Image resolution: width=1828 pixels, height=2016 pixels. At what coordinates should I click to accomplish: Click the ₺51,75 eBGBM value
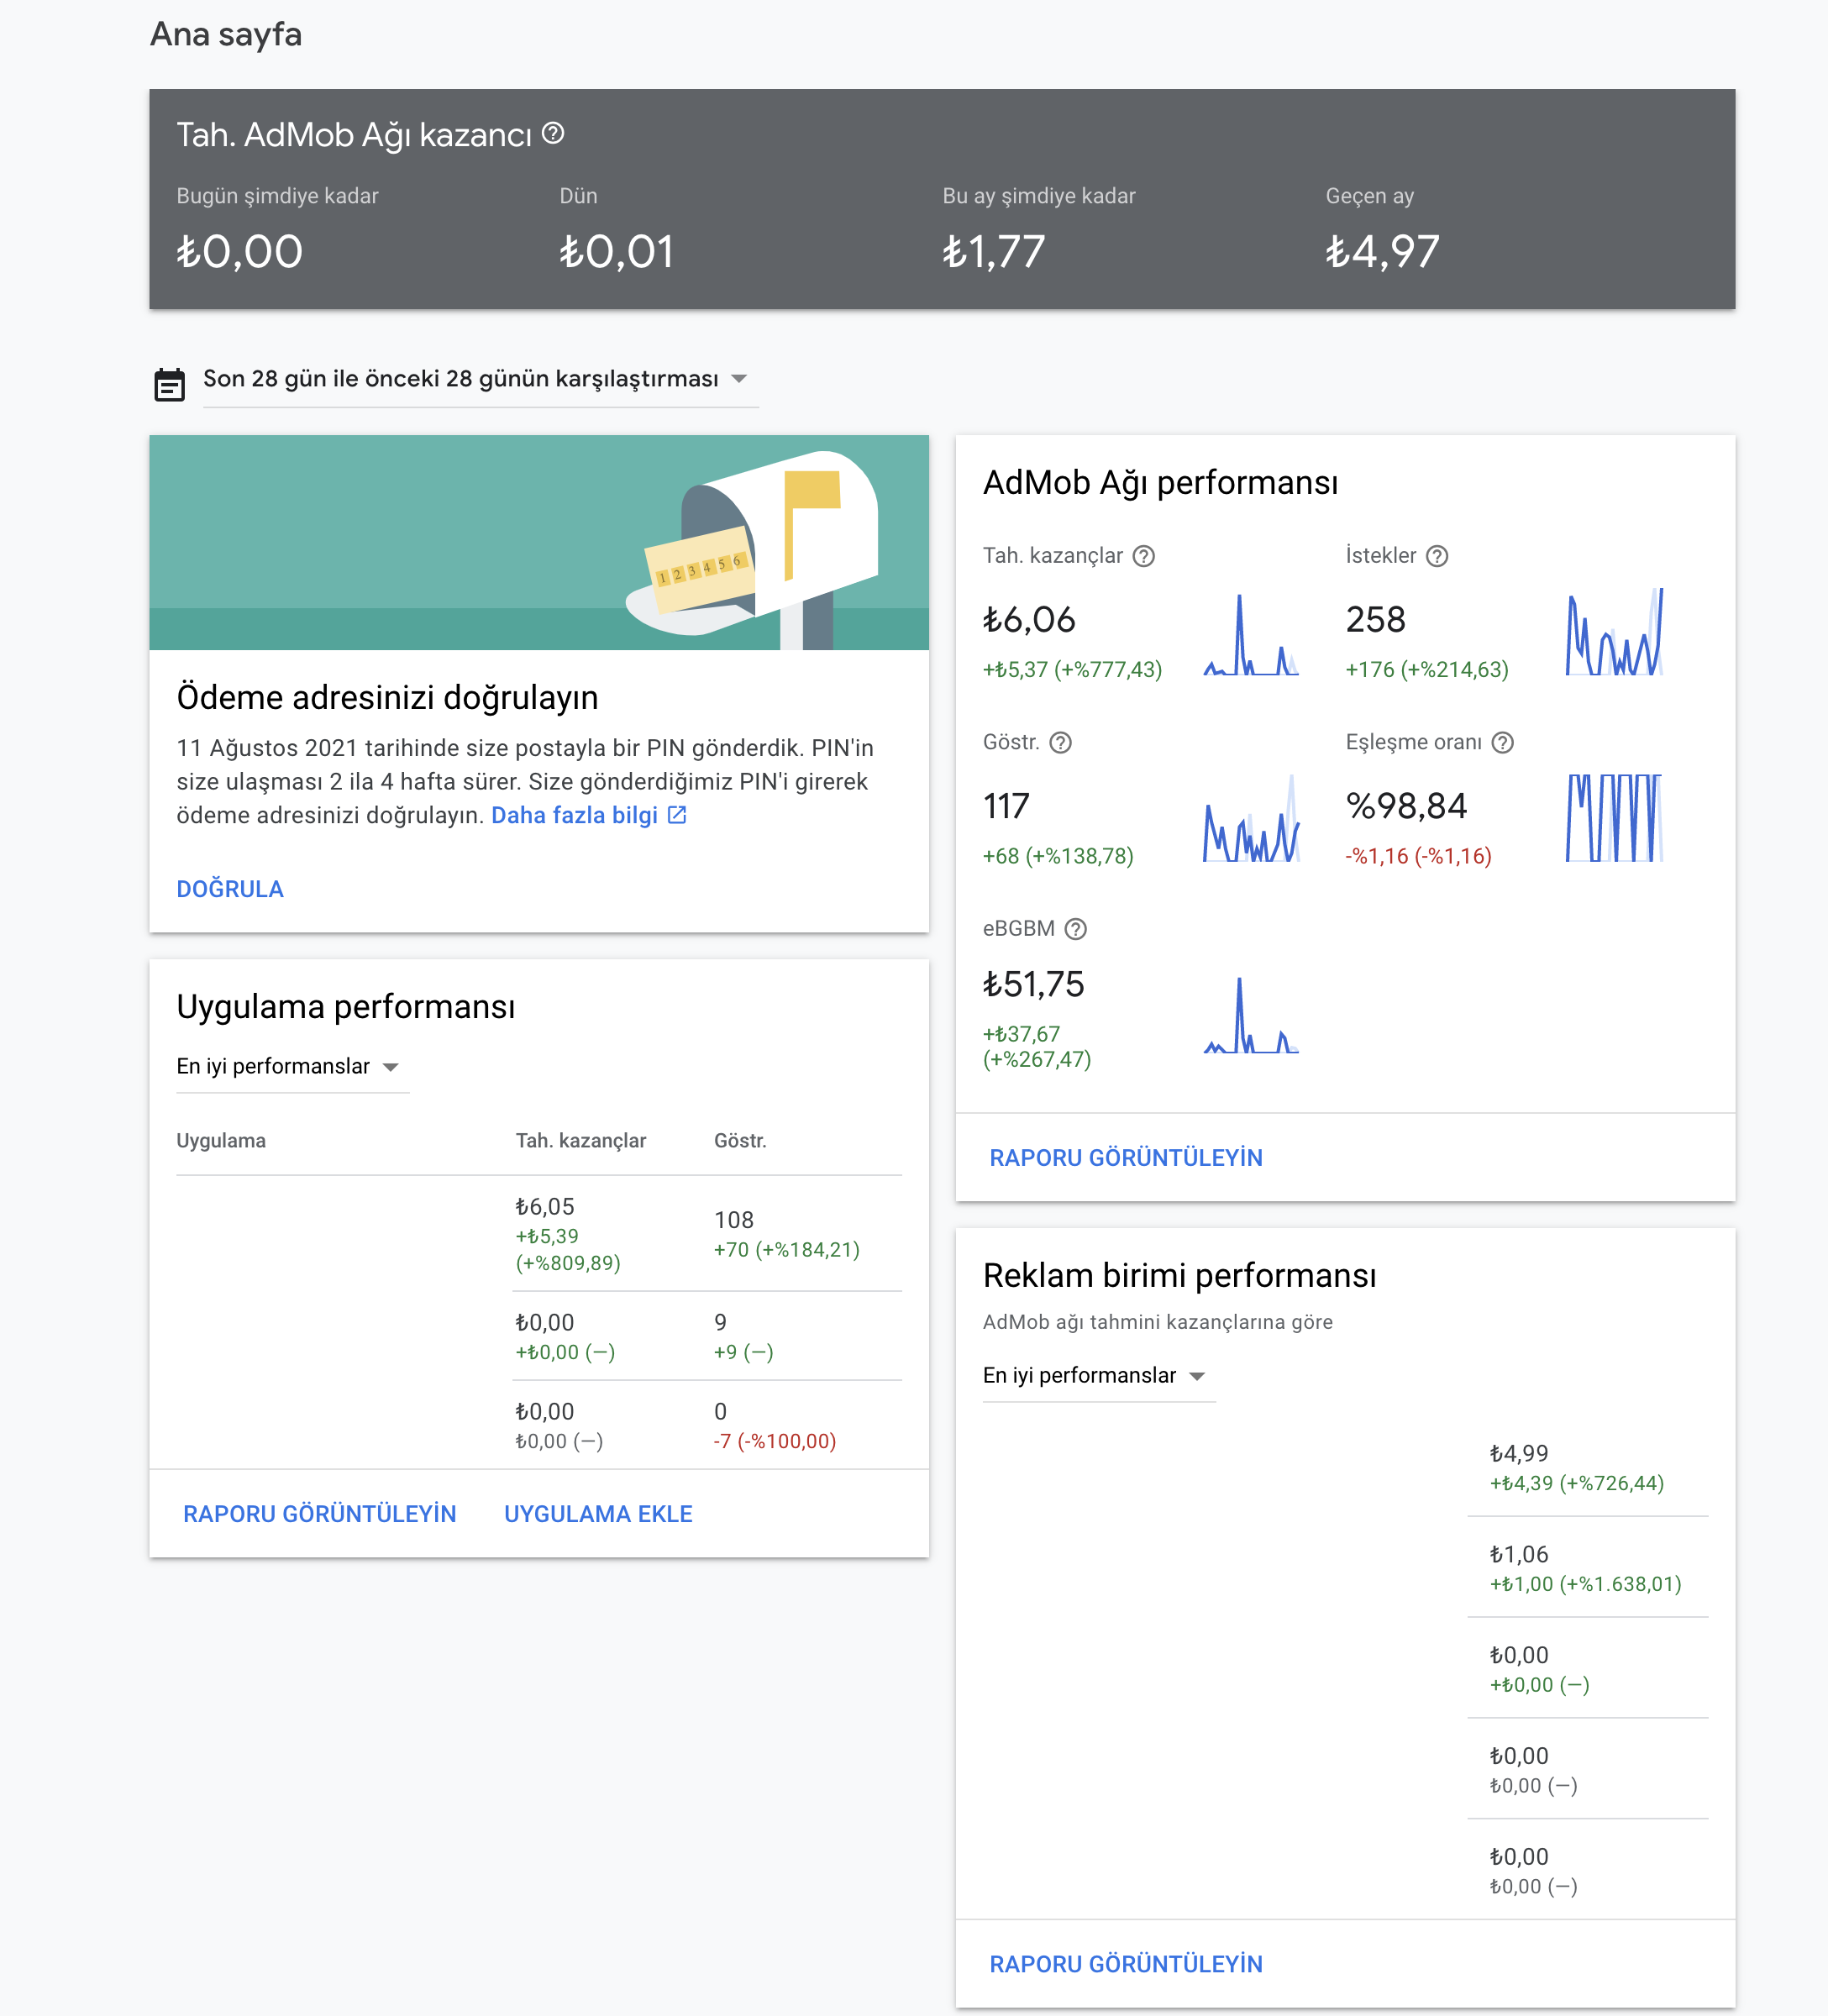[x=1033, y=985]
